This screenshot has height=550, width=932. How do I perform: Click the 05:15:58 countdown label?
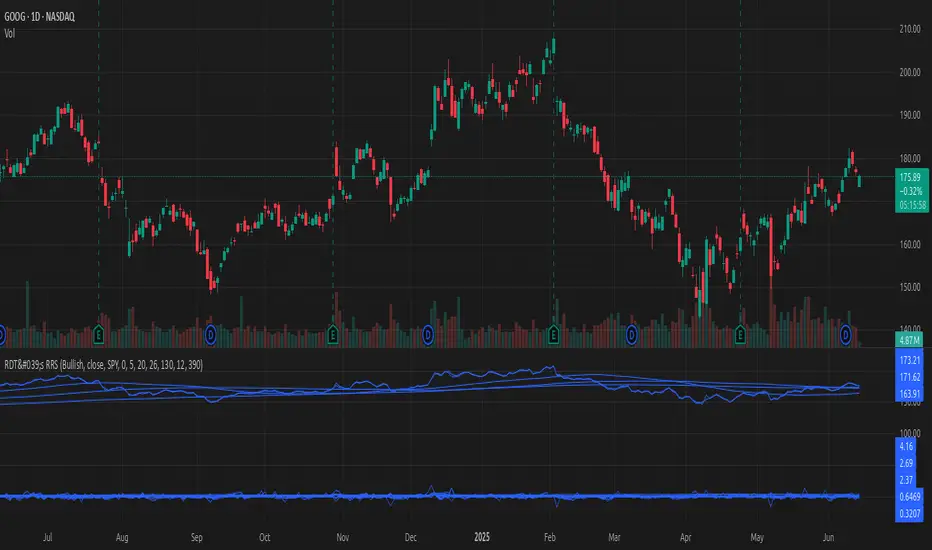click(912, 205)
